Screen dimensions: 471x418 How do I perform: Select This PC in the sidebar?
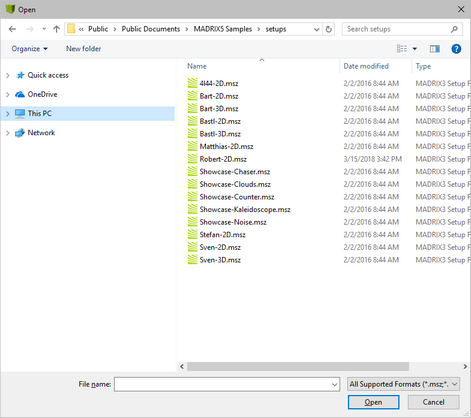40,113
